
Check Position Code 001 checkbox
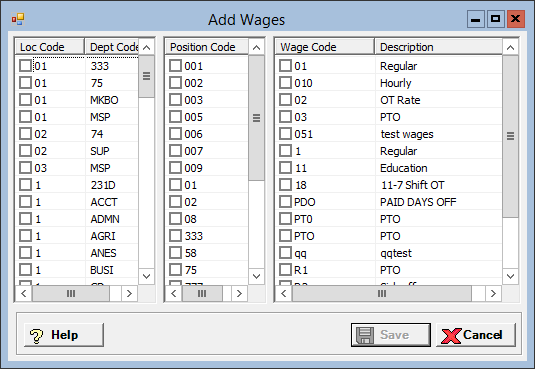(175, 66)
